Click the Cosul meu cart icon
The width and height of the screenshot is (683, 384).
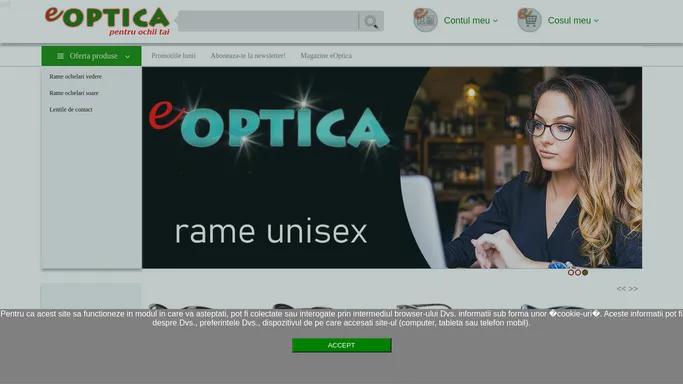(529, 20)
